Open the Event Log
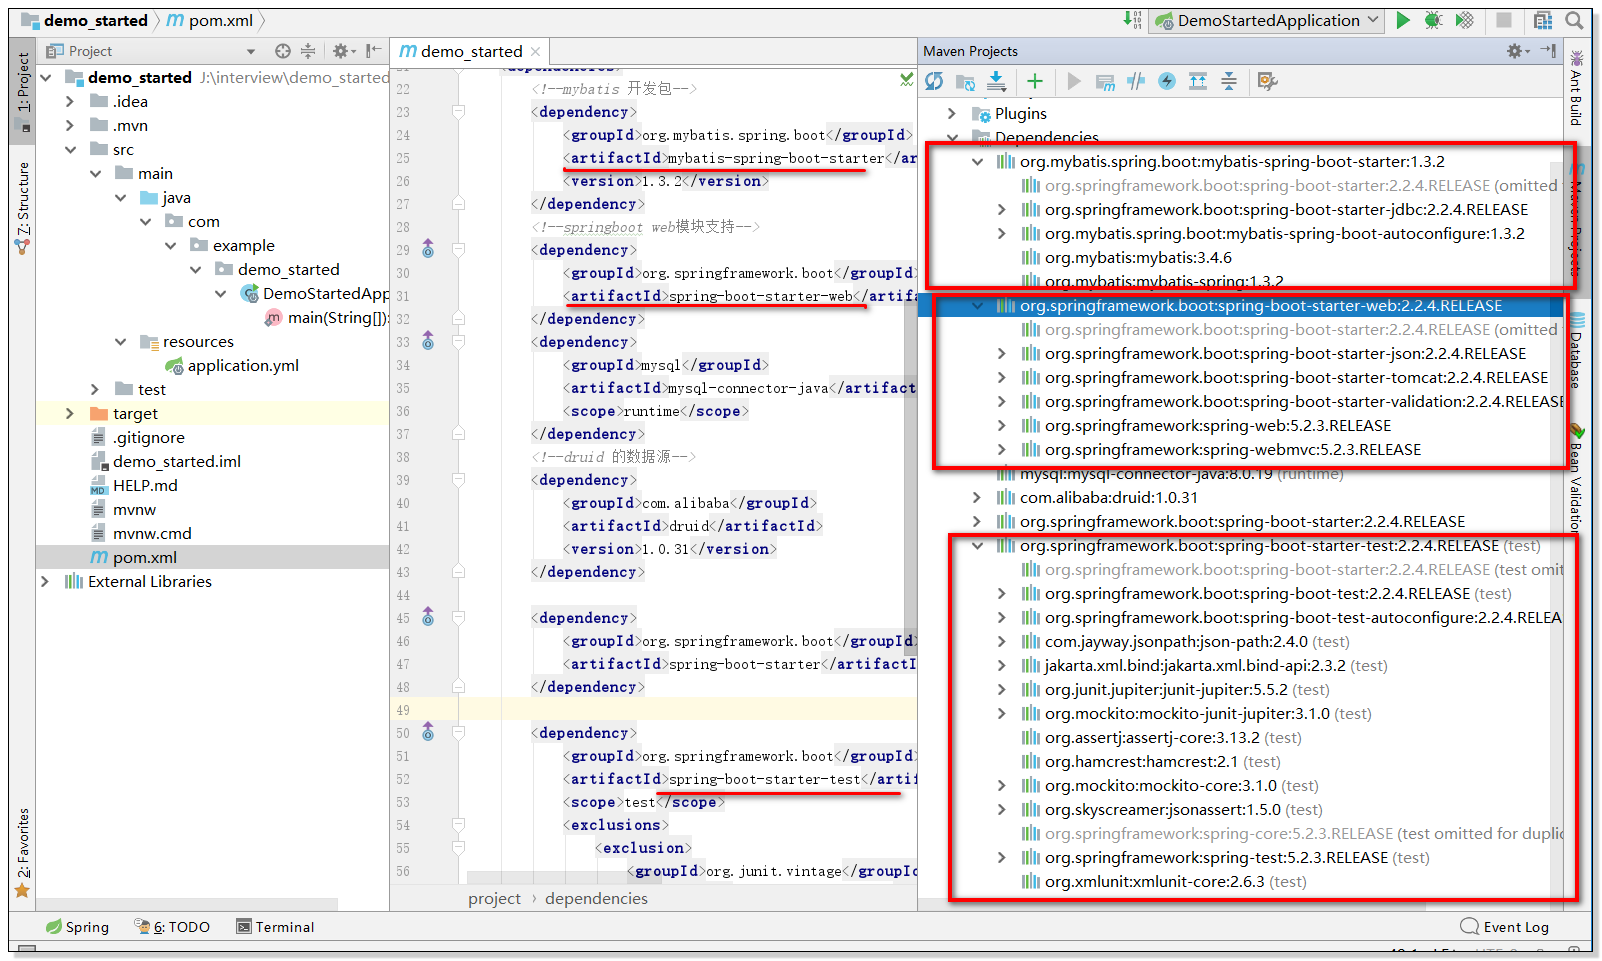The width and height of the screenshot is (1602, 961). tap(1505, 927)
